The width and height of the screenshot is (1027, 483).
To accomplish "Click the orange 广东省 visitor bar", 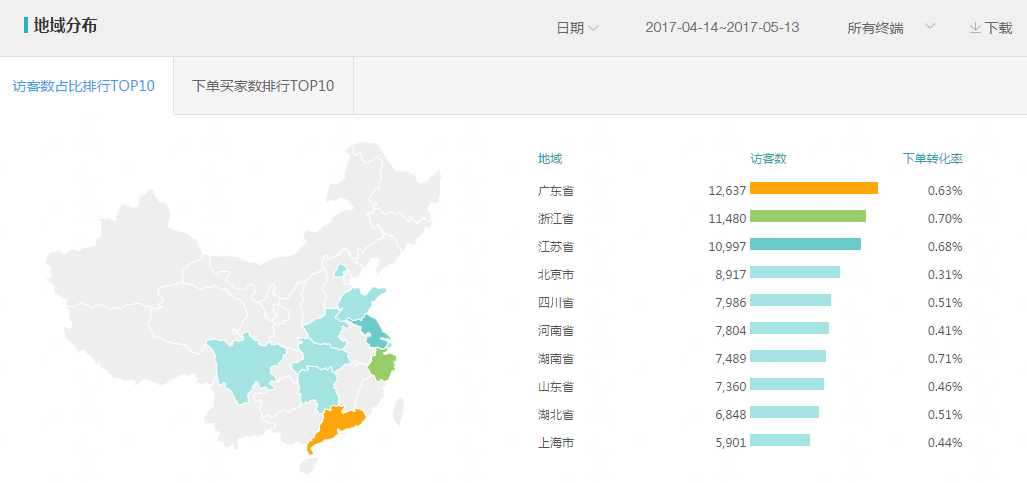I will [x=813, y=188].
